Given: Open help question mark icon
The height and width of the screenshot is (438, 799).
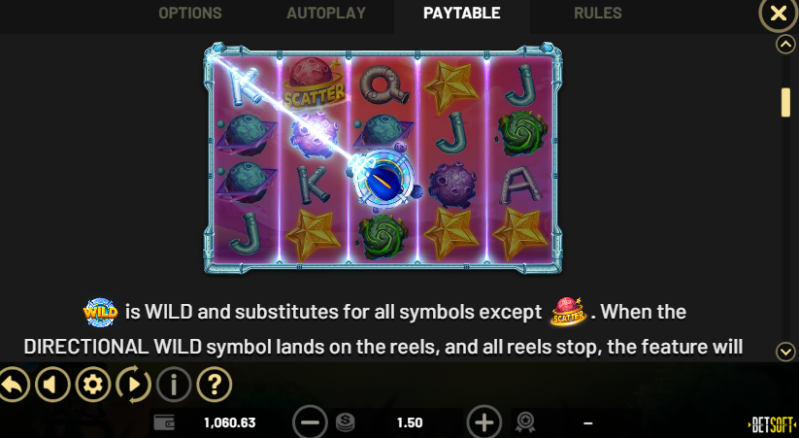Looking at the screenshot, I should (214, 385).
